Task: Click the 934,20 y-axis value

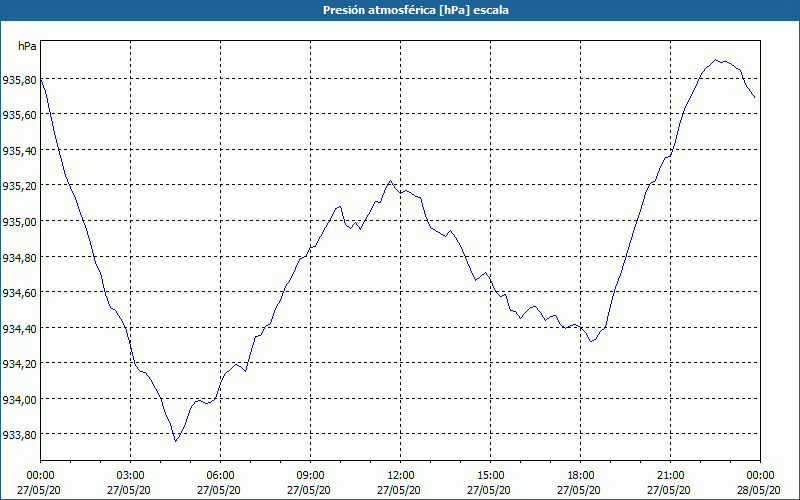Action: click(19, 364)
